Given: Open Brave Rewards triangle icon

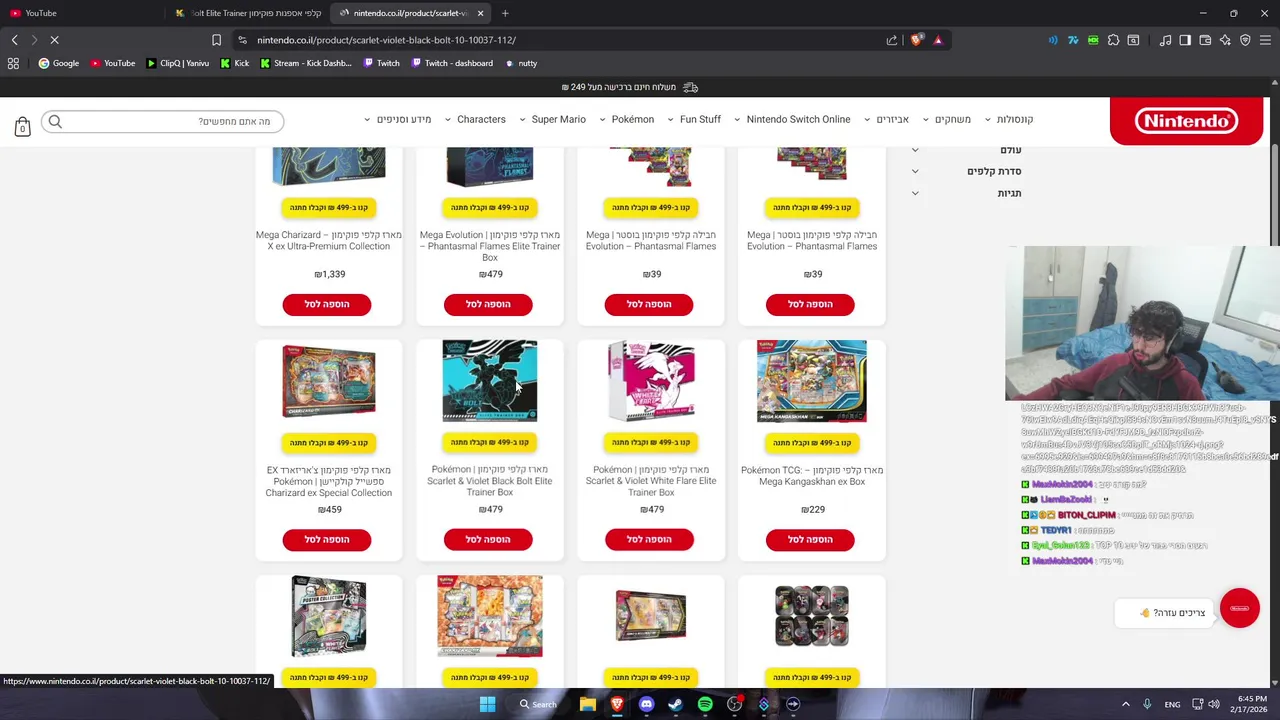Looking at the screenshot, I should tap(938, 40).
